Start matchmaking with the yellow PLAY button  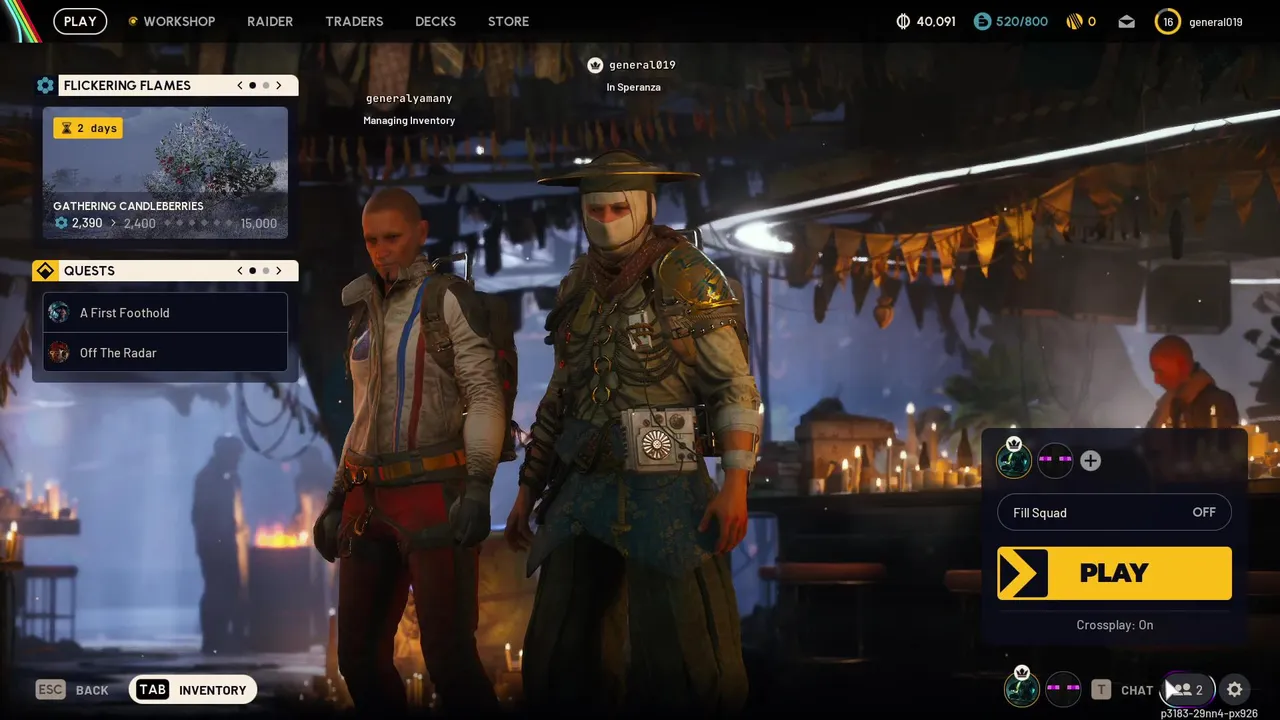click(x=1114, y=573)
